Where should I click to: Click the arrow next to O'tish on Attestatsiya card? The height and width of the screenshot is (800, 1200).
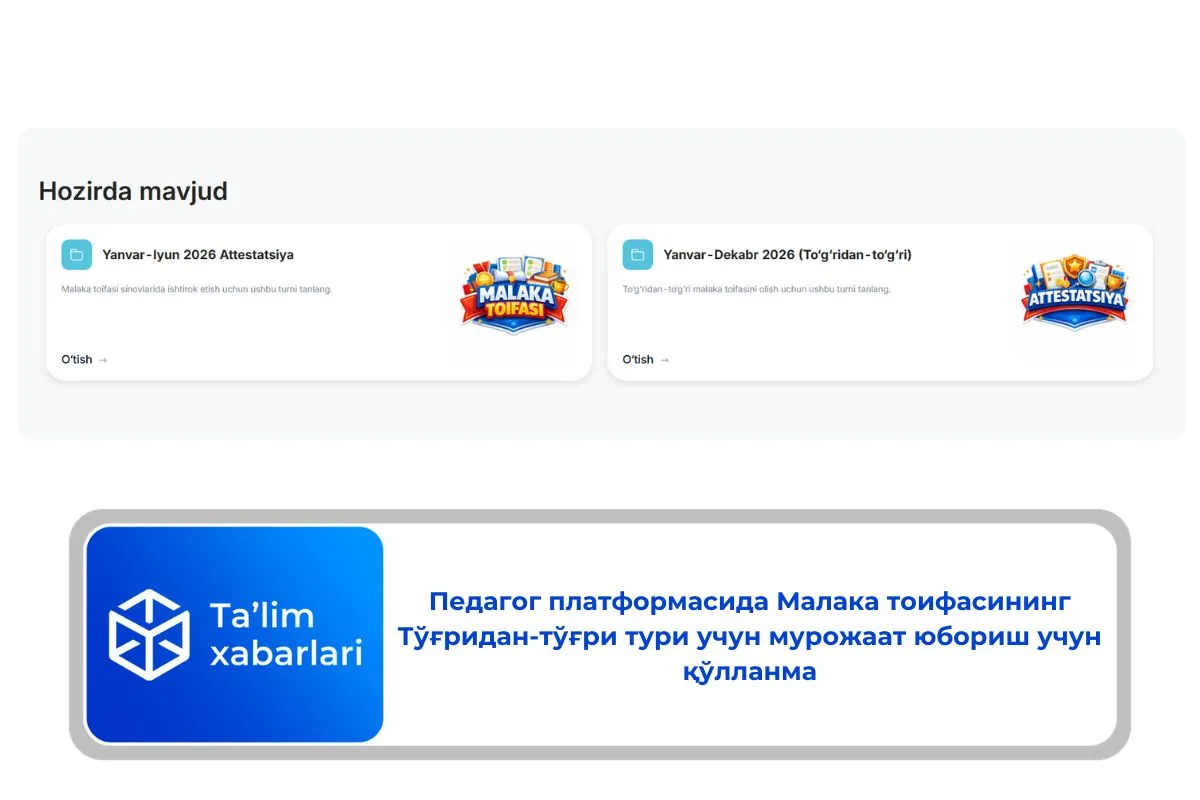click(103, 360)
